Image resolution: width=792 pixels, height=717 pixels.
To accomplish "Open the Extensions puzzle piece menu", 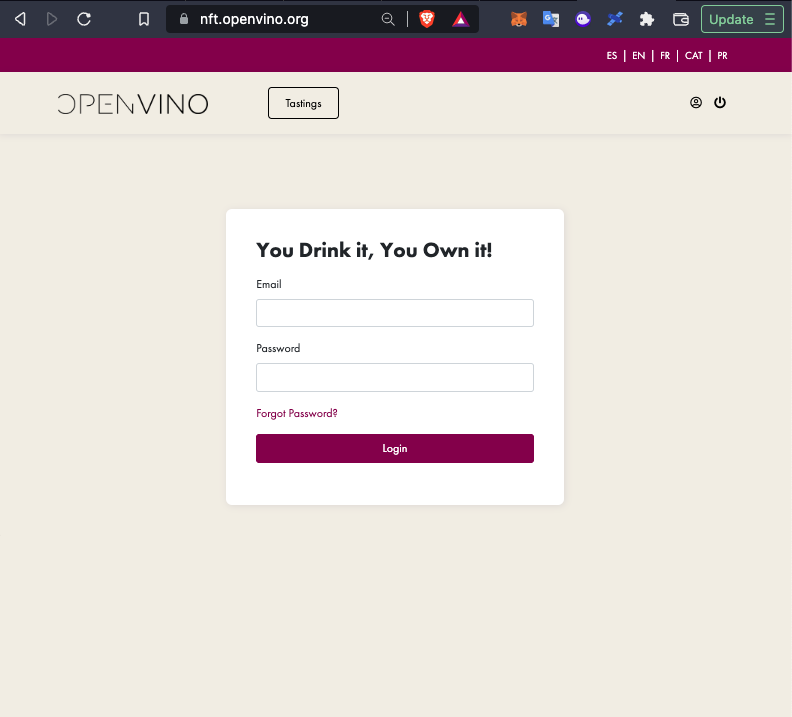I will pyautogui.click(x=647, y=19).
